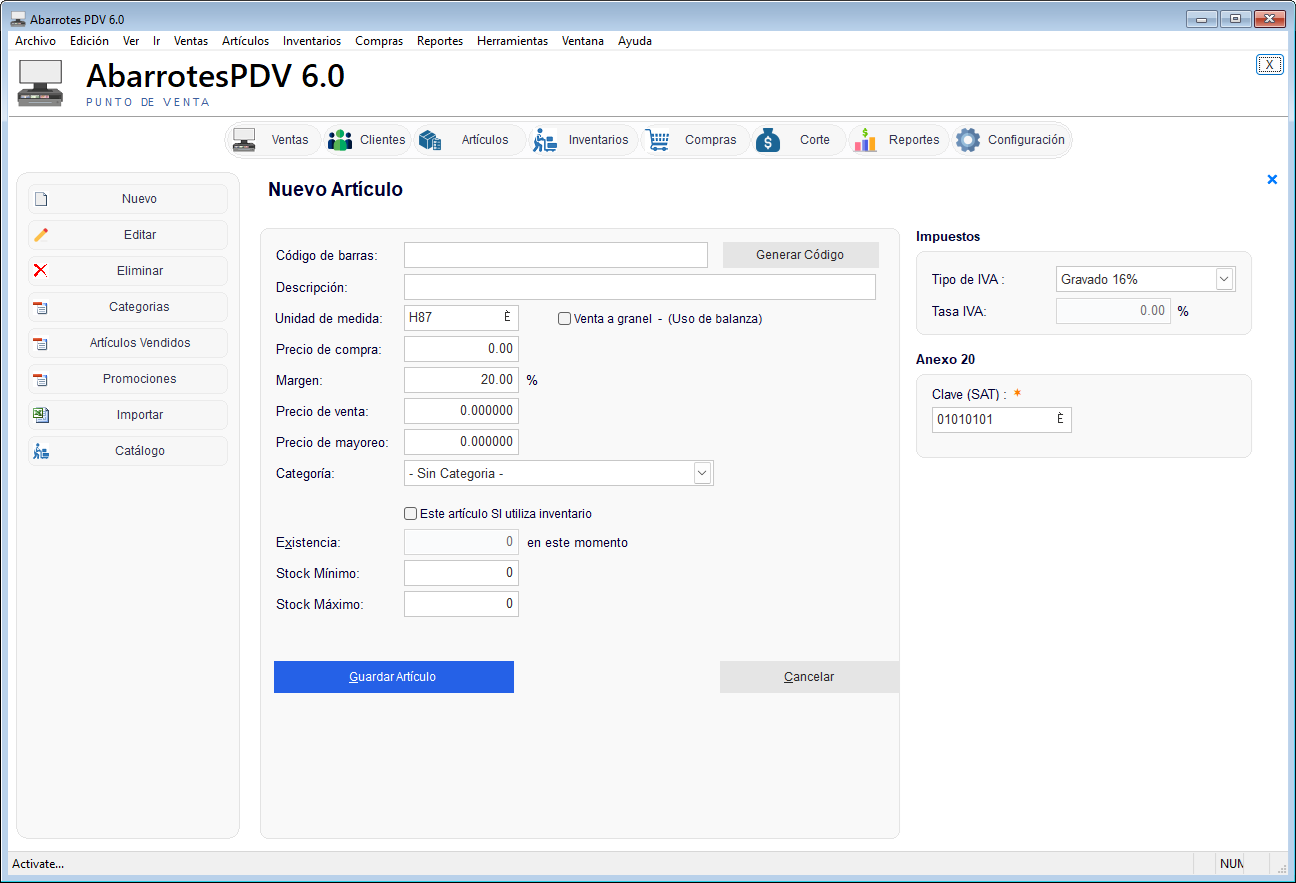Open the Archivo menu
1296x883 pixels.
click(x=35, y=41)
